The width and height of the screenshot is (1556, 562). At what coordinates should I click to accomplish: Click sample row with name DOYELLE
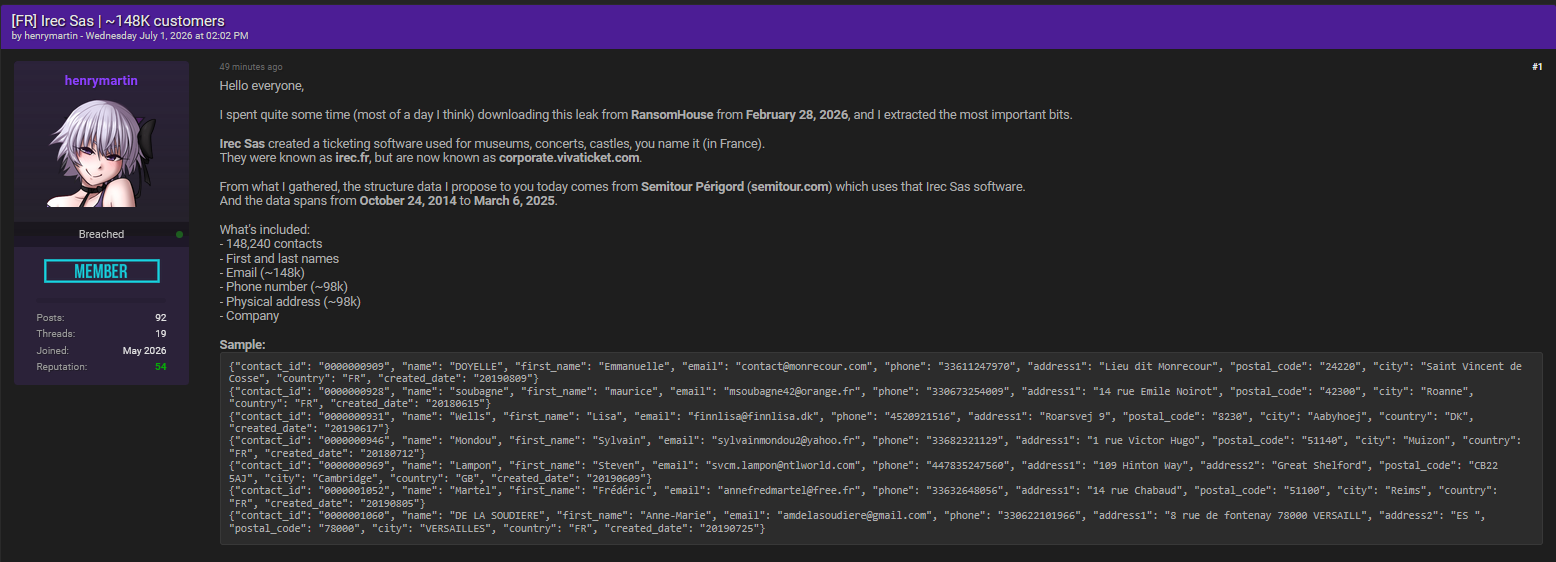[875, 372]
